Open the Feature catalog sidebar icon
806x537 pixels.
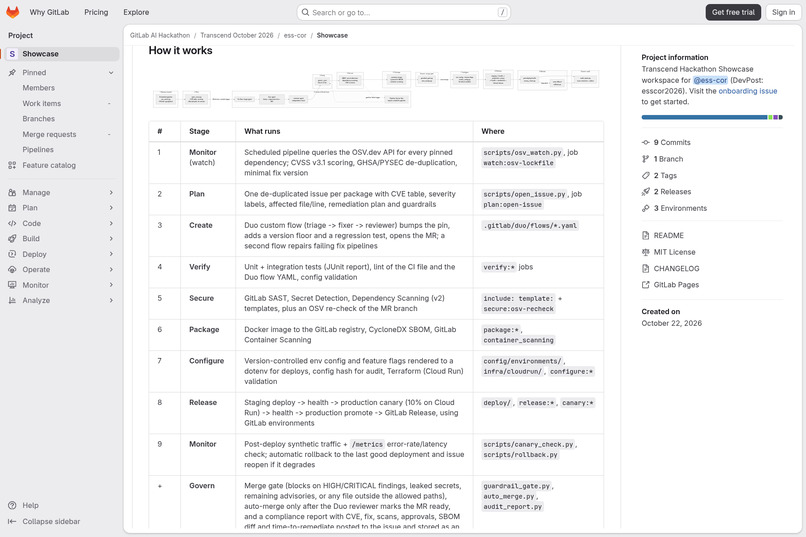click(x=12, y=165)
